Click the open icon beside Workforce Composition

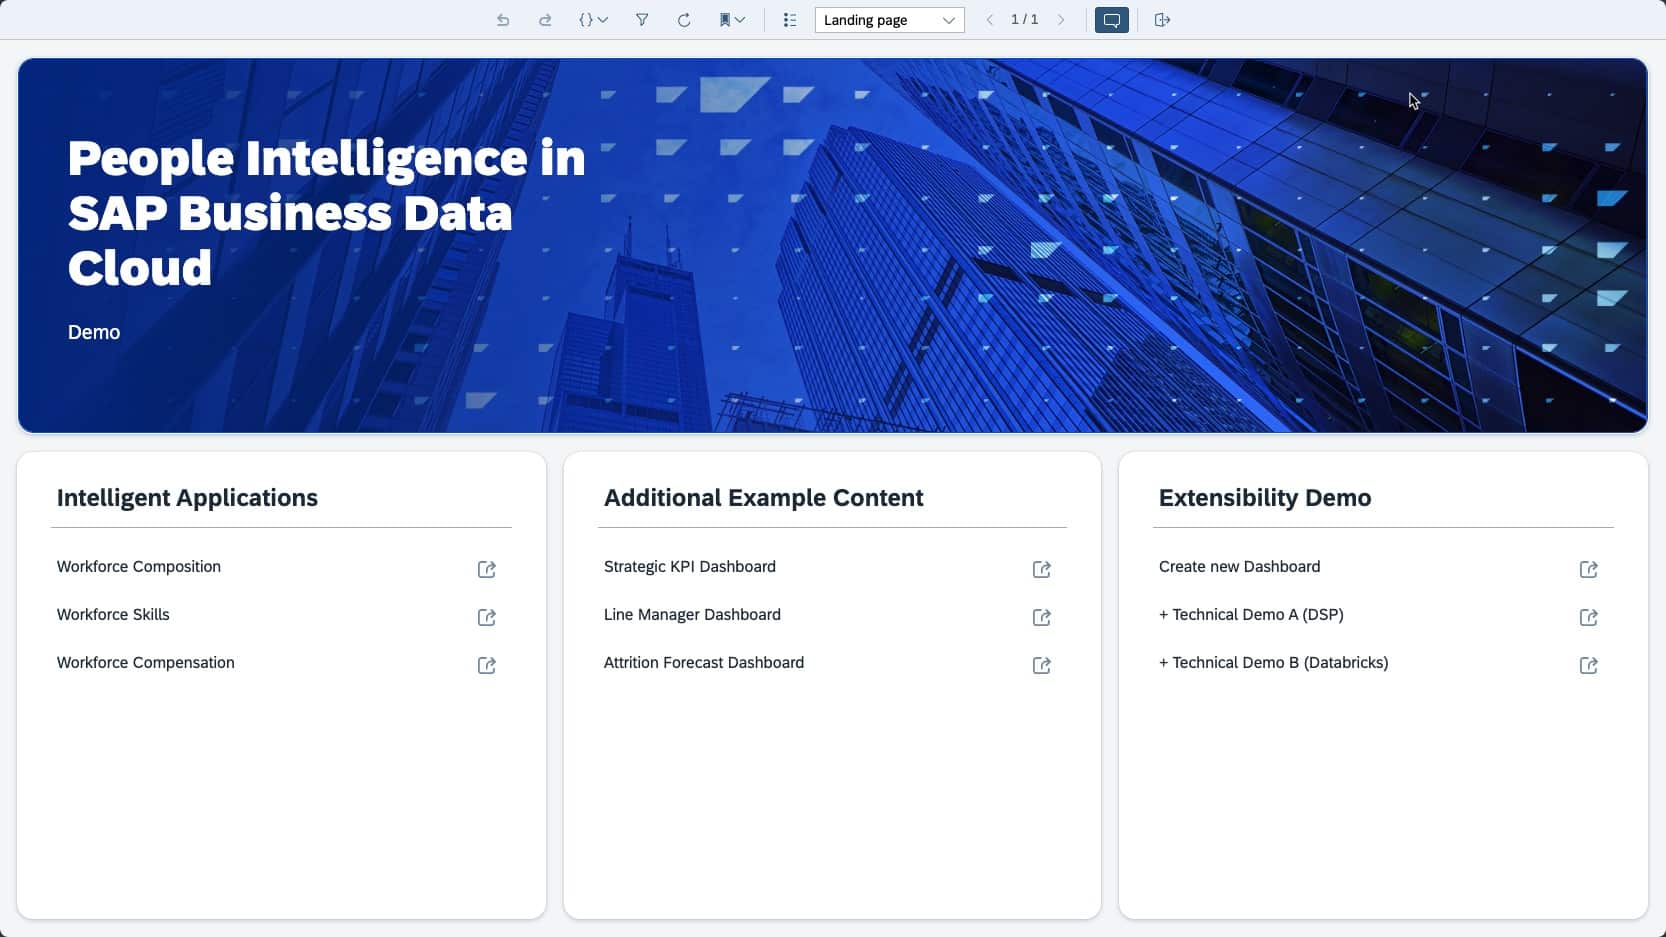tap(487, 569)
